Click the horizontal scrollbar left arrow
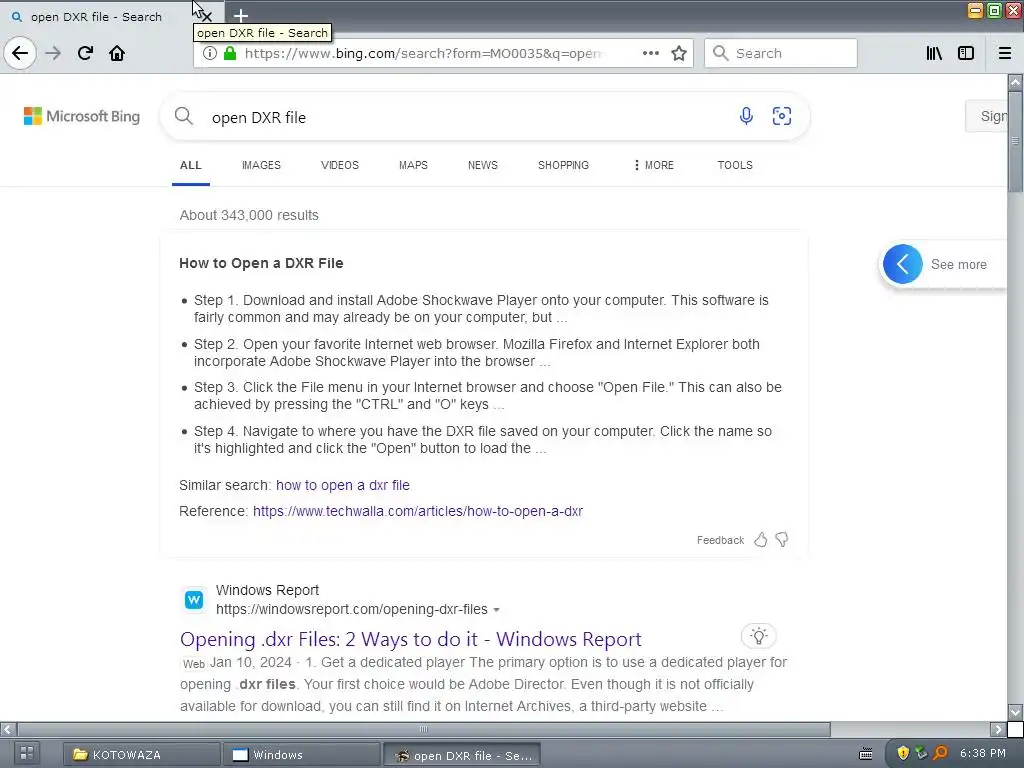Viewport: 1024px width, 768px height. (x=7, y=729)
